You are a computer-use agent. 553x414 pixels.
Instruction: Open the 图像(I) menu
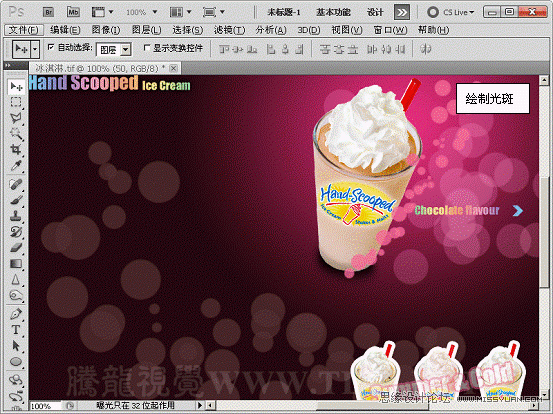[106, 30]
